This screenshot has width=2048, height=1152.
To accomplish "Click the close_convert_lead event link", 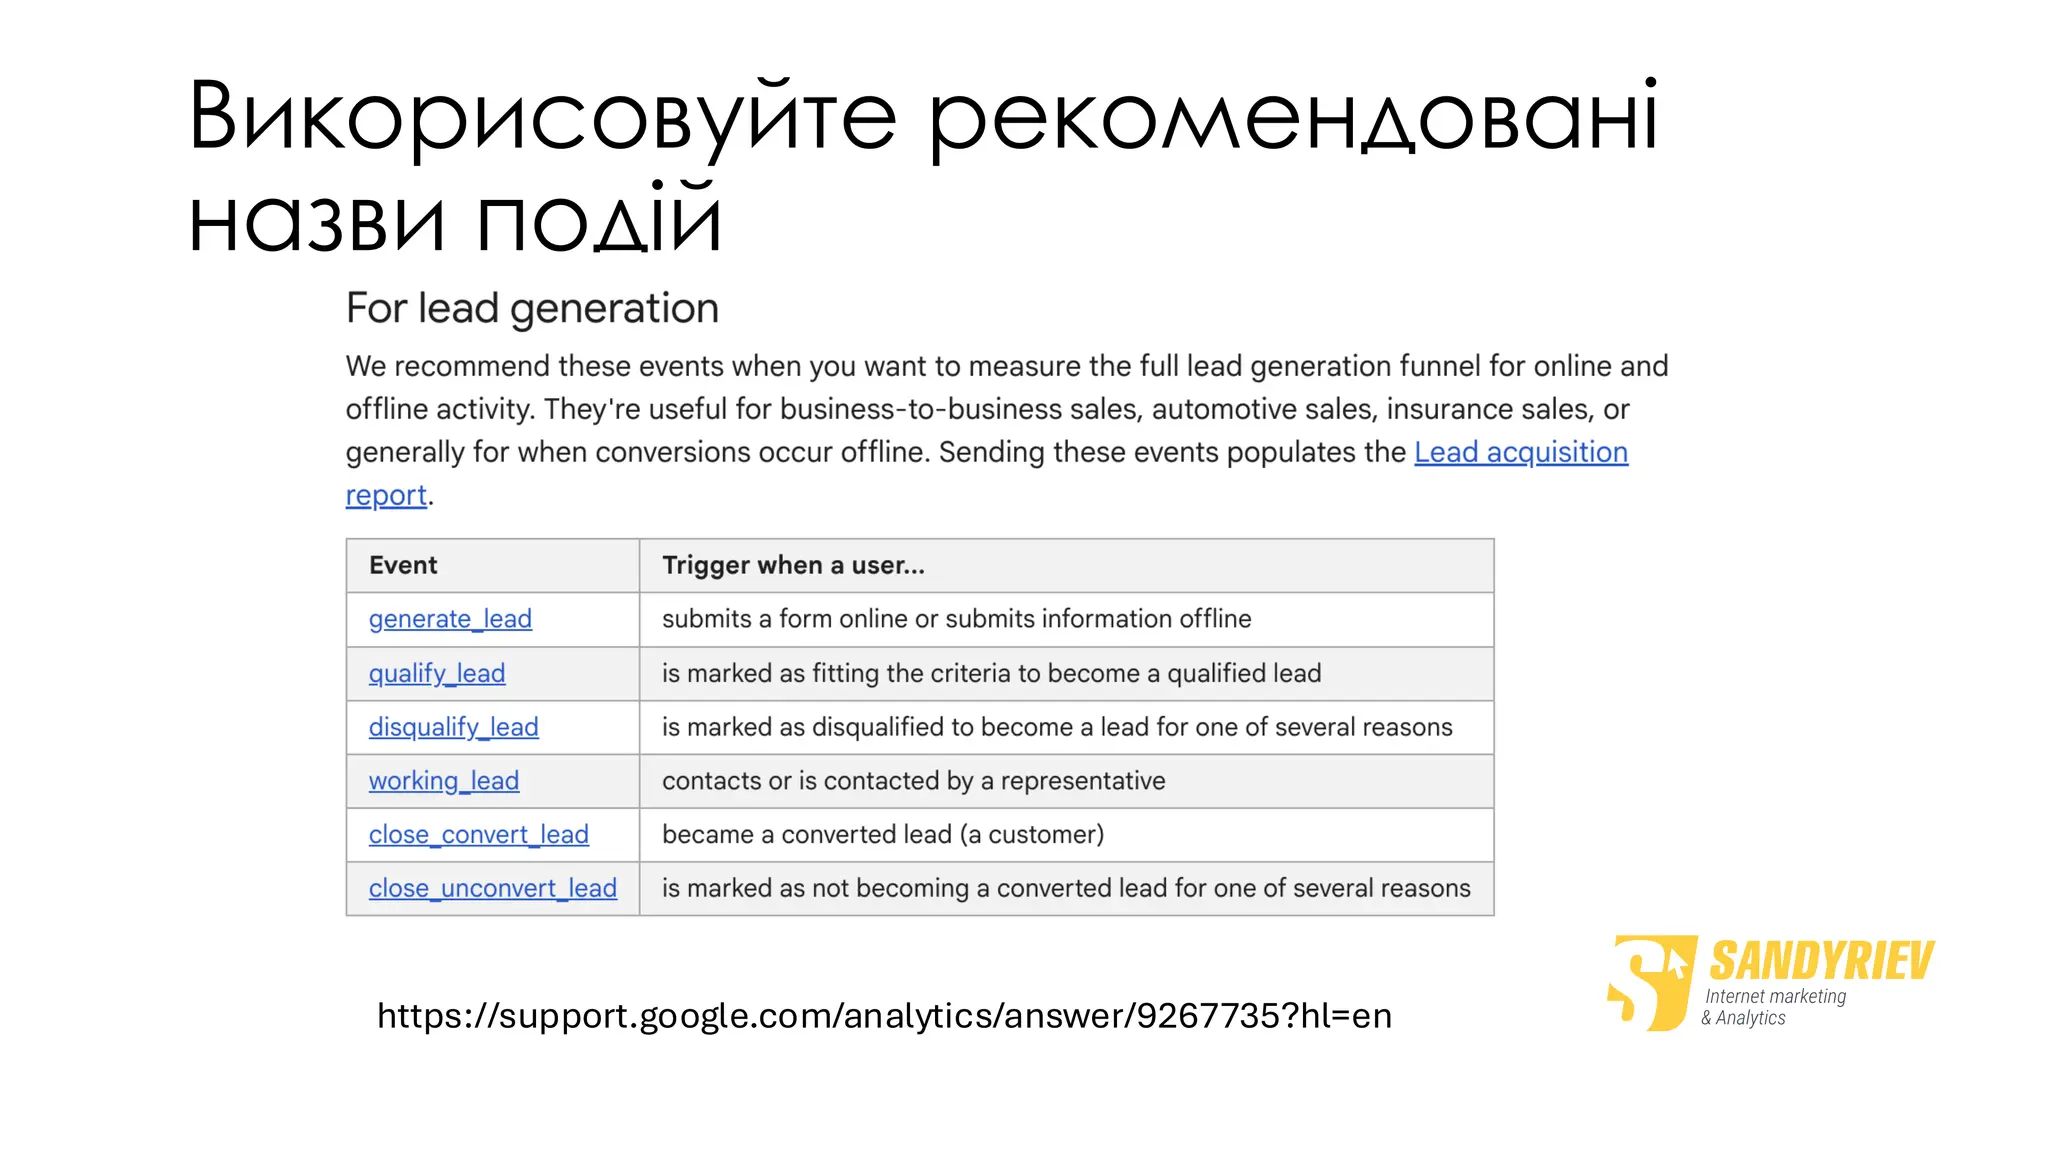I will click(x=478, y=835).
